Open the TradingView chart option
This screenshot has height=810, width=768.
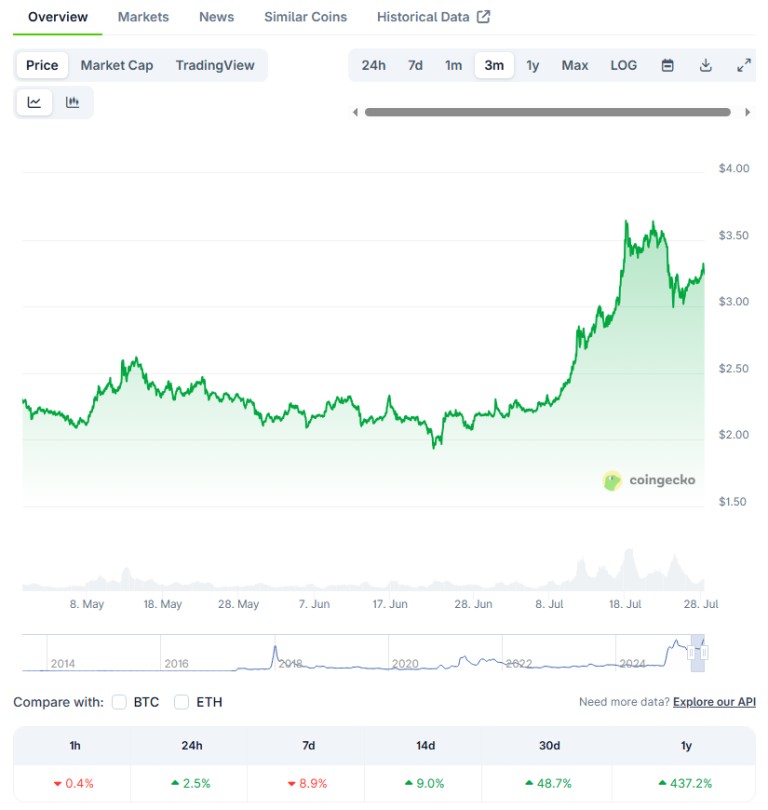[215, 64]
